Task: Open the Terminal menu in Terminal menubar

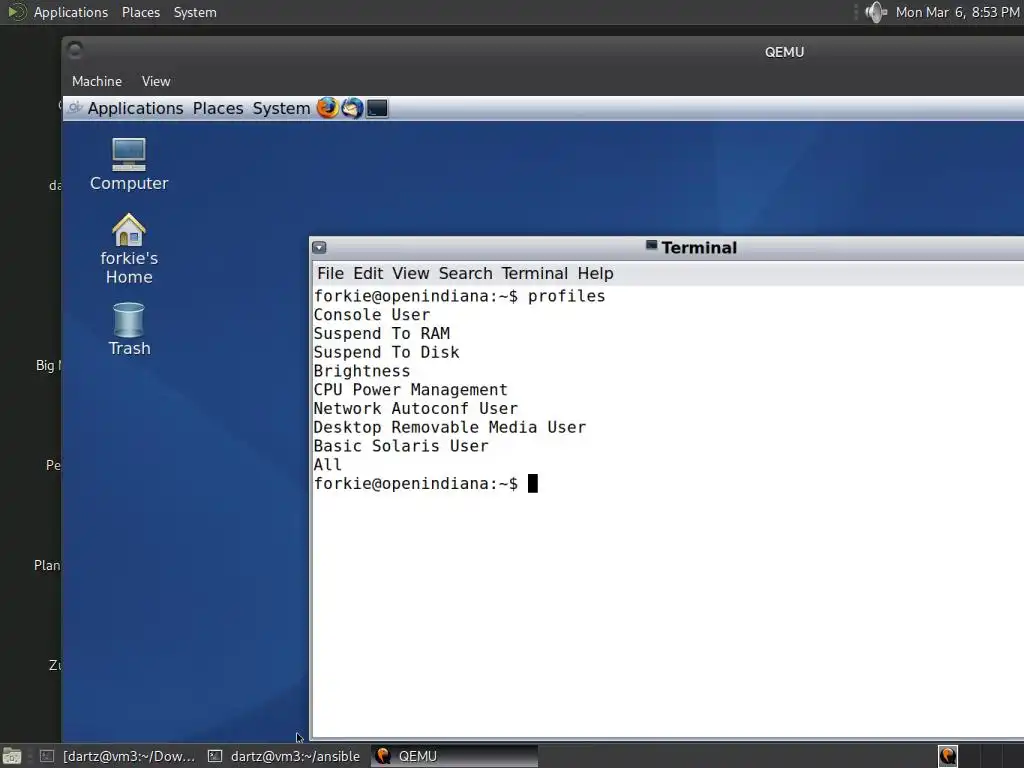Action: click(534, 274)
